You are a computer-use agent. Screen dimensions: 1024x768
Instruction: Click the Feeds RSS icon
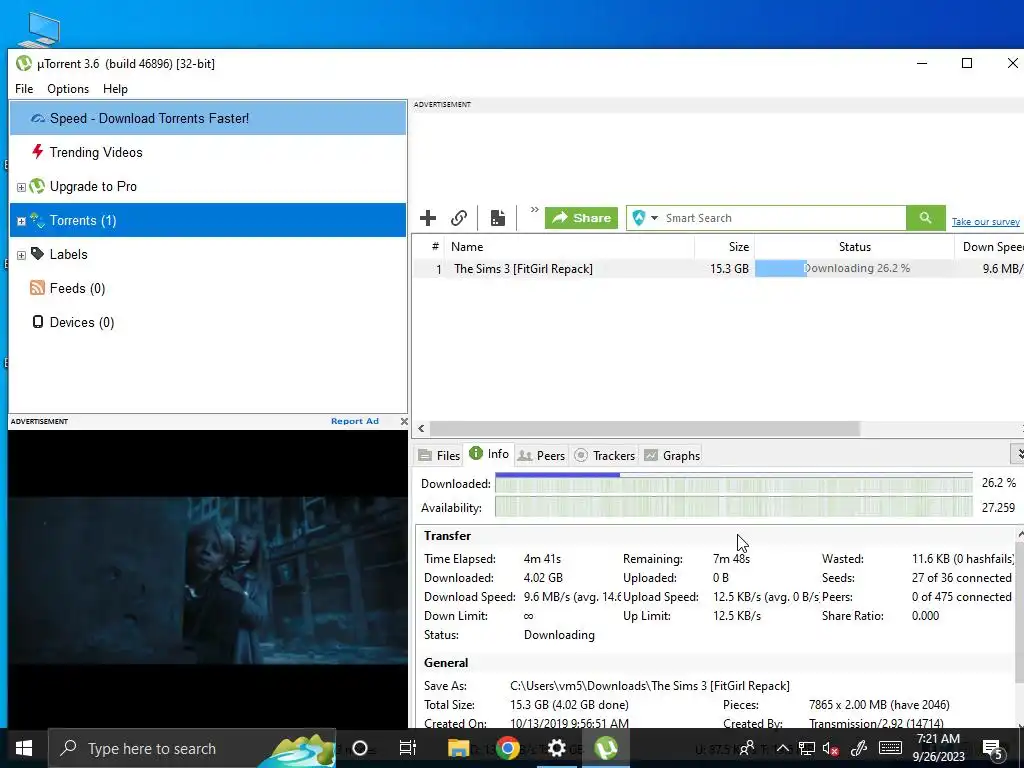(37, 288)
